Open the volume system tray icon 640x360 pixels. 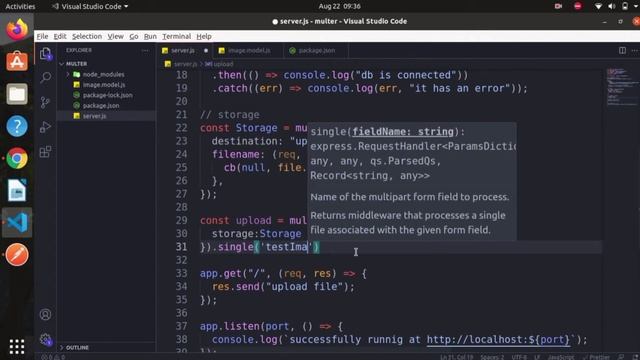tap(611, 6)
